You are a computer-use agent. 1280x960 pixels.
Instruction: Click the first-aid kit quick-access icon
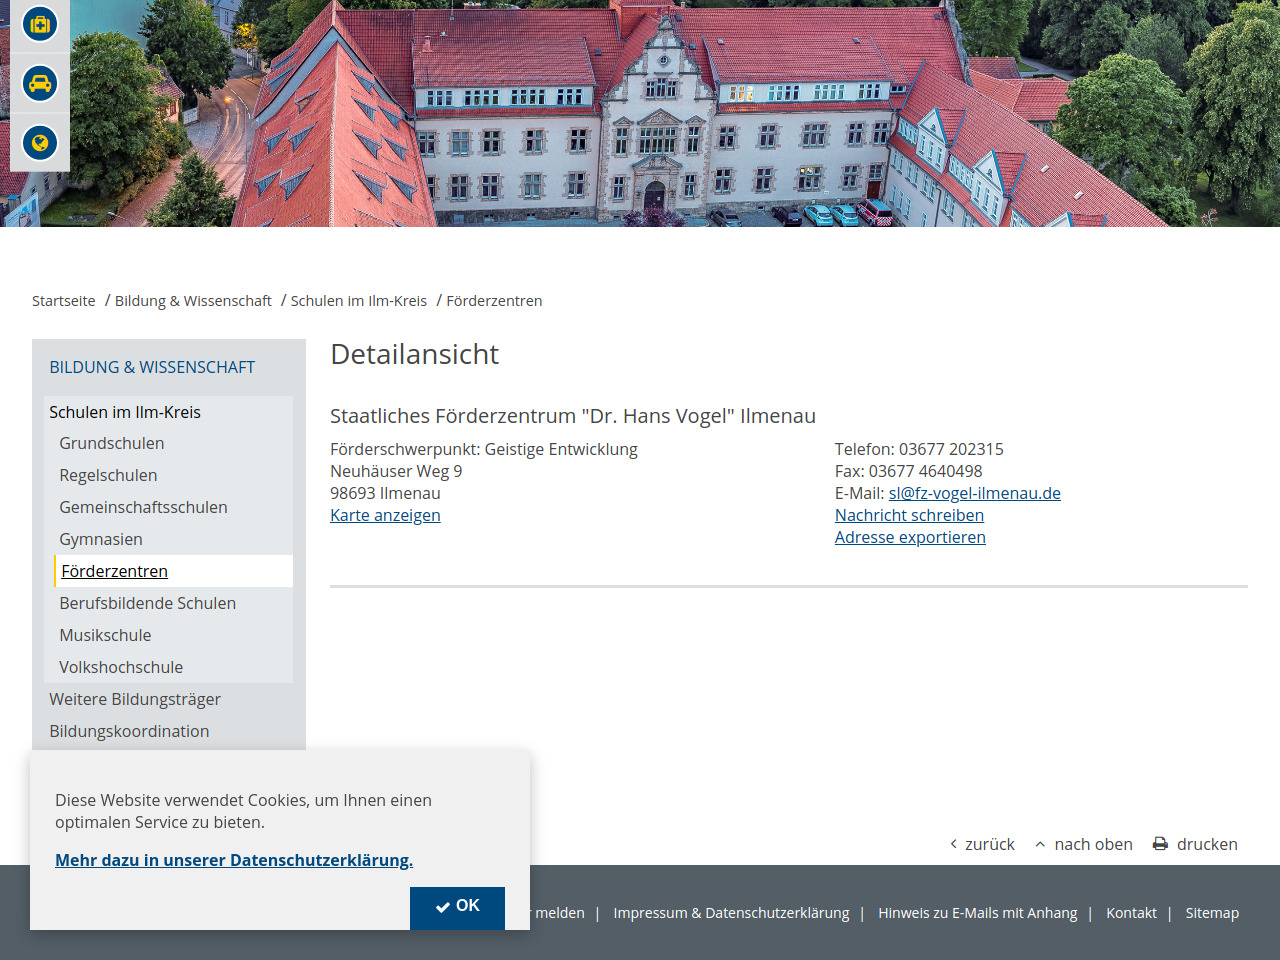(40, 24)
